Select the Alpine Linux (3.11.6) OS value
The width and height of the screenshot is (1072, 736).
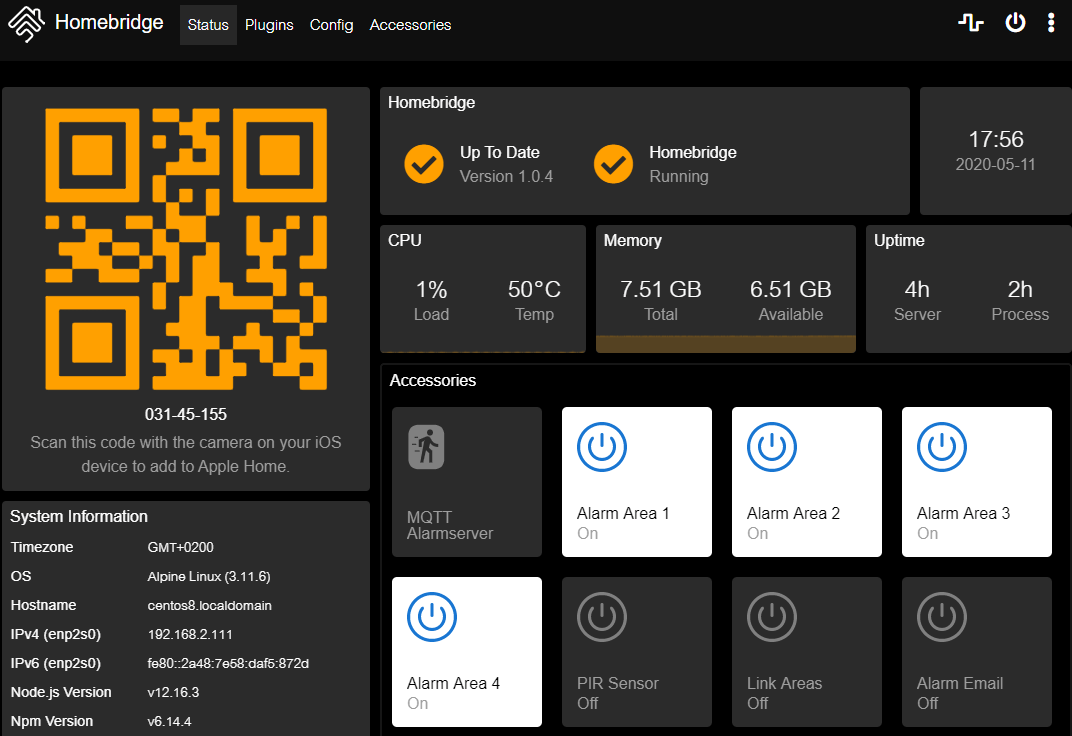[x=209, y=577]
